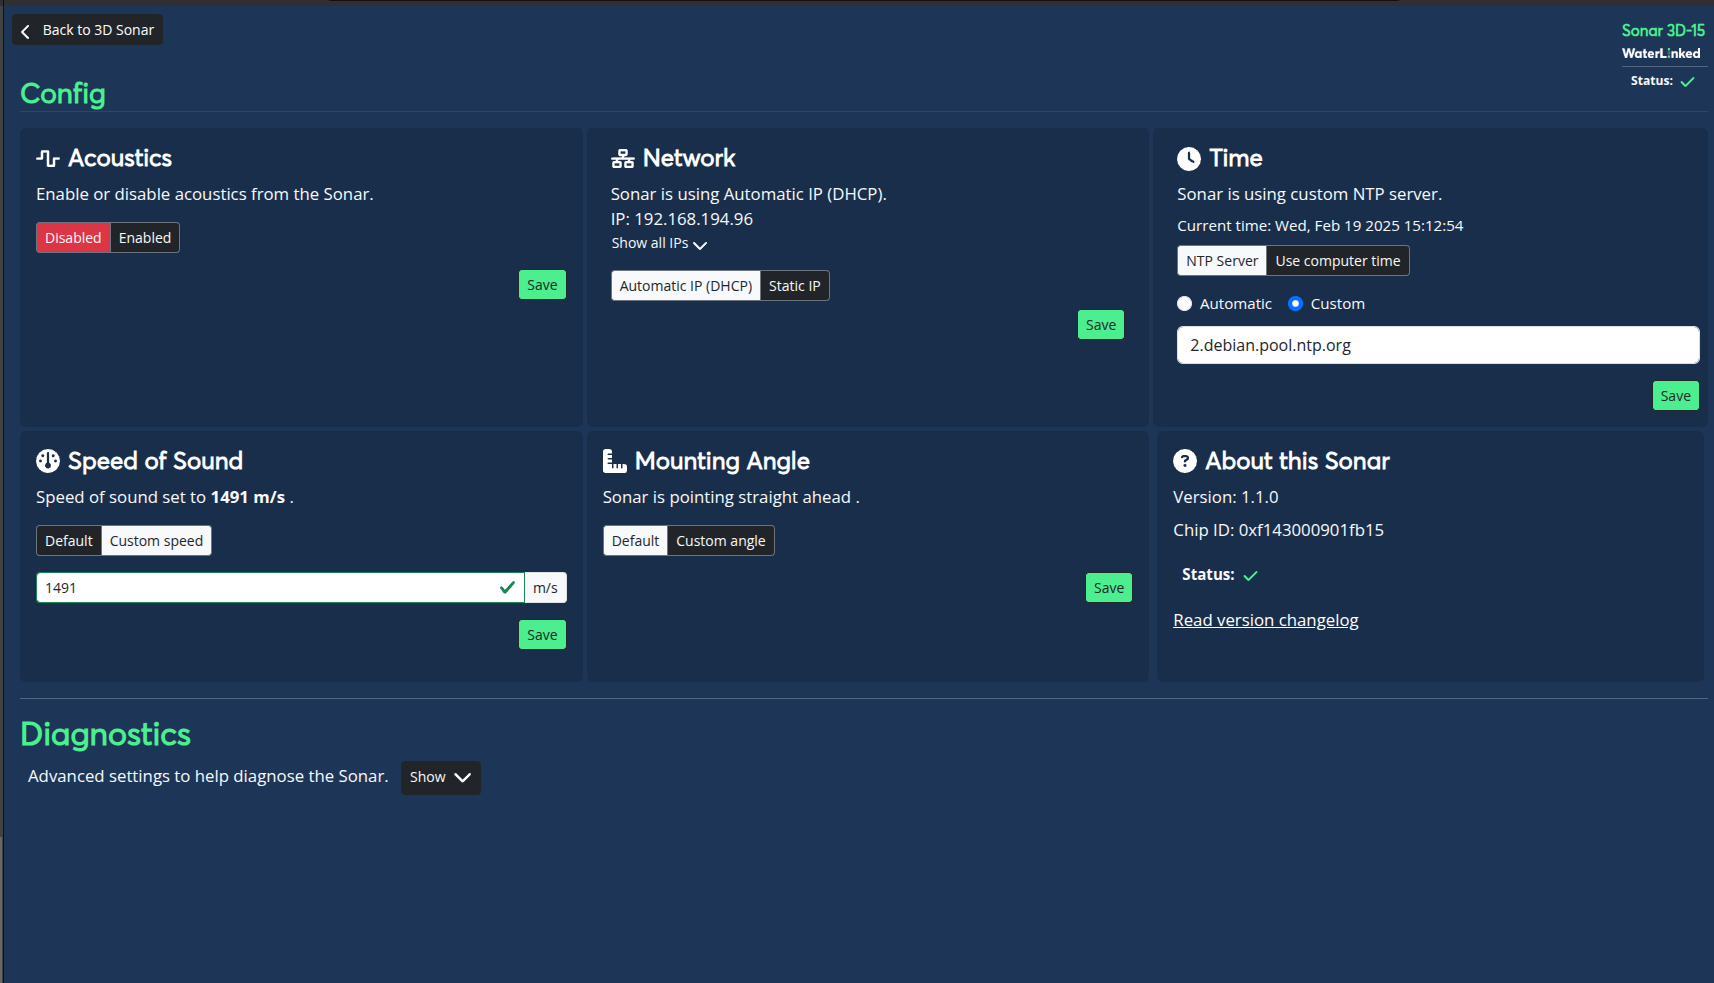Click the Acoustics waveform icon

click(x=48, y=158)
